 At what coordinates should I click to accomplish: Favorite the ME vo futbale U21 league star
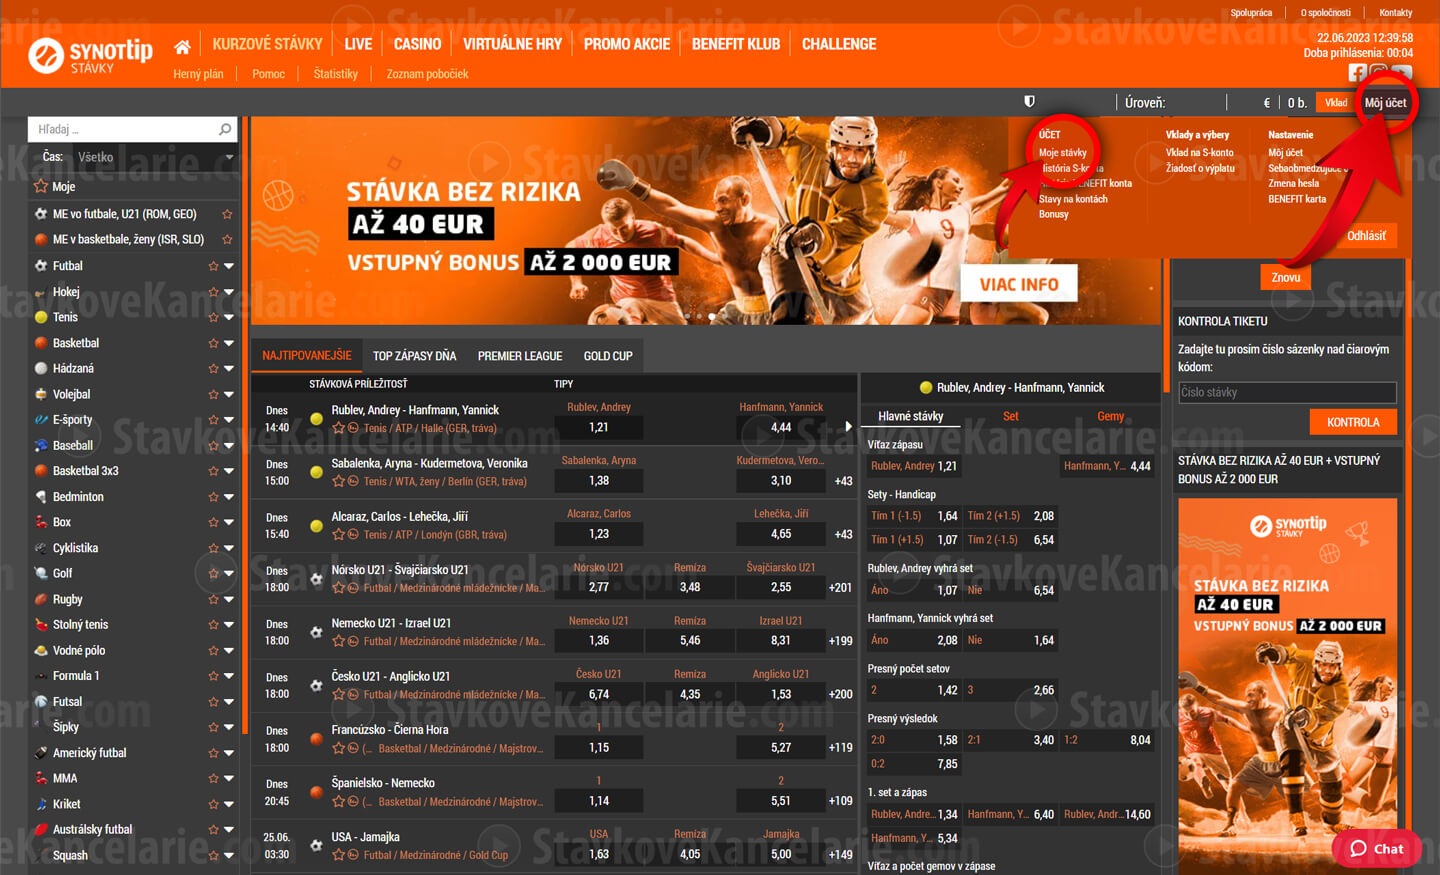tap(227, 214)
